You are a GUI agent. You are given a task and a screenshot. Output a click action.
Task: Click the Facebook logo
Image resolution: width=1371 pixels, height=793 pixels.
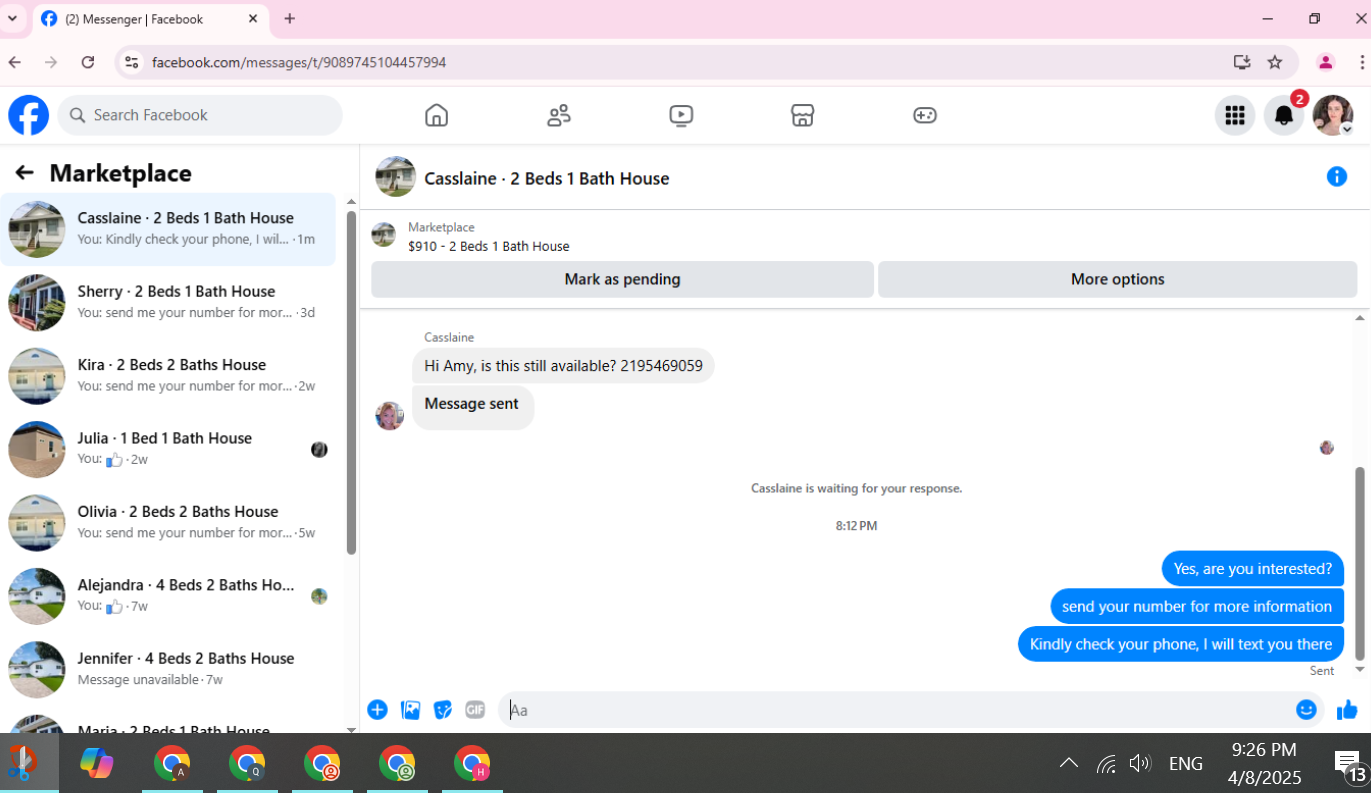coord(29,115)
